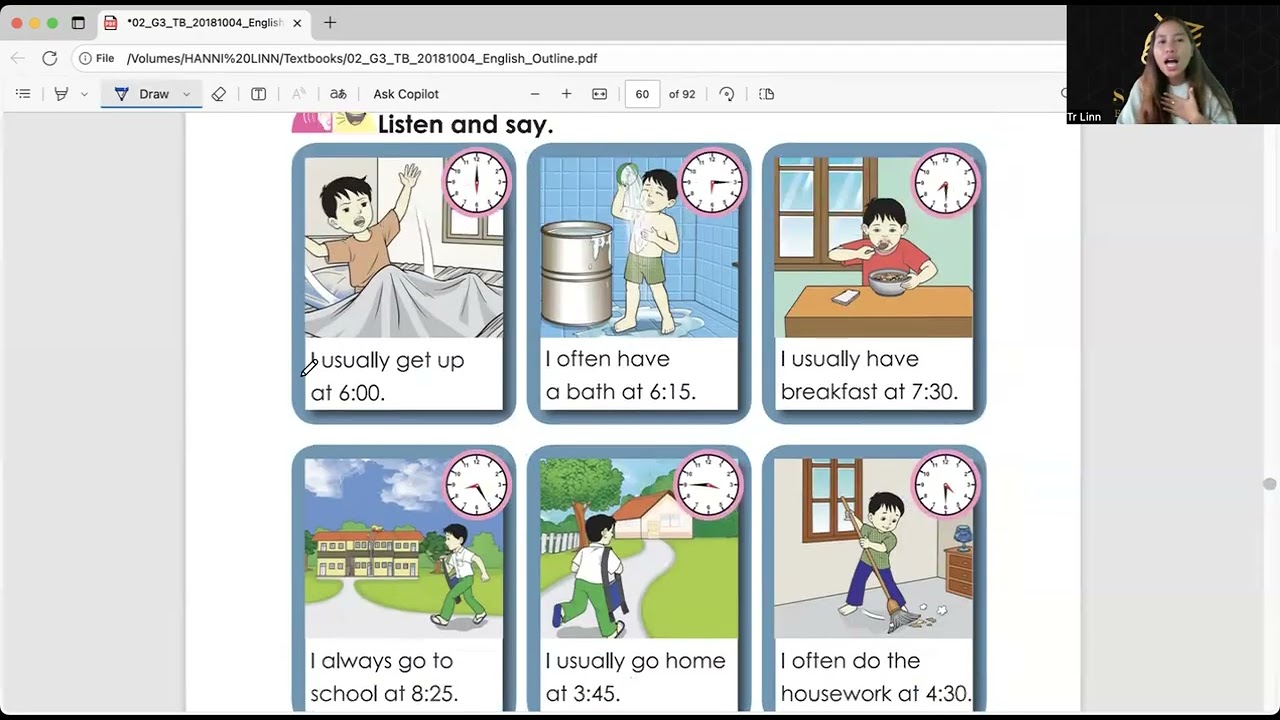The height and width of the screenshot is (720, 1280).
Task: Click the text "I often do the housework at 4:30."
Action: point(875,677)
